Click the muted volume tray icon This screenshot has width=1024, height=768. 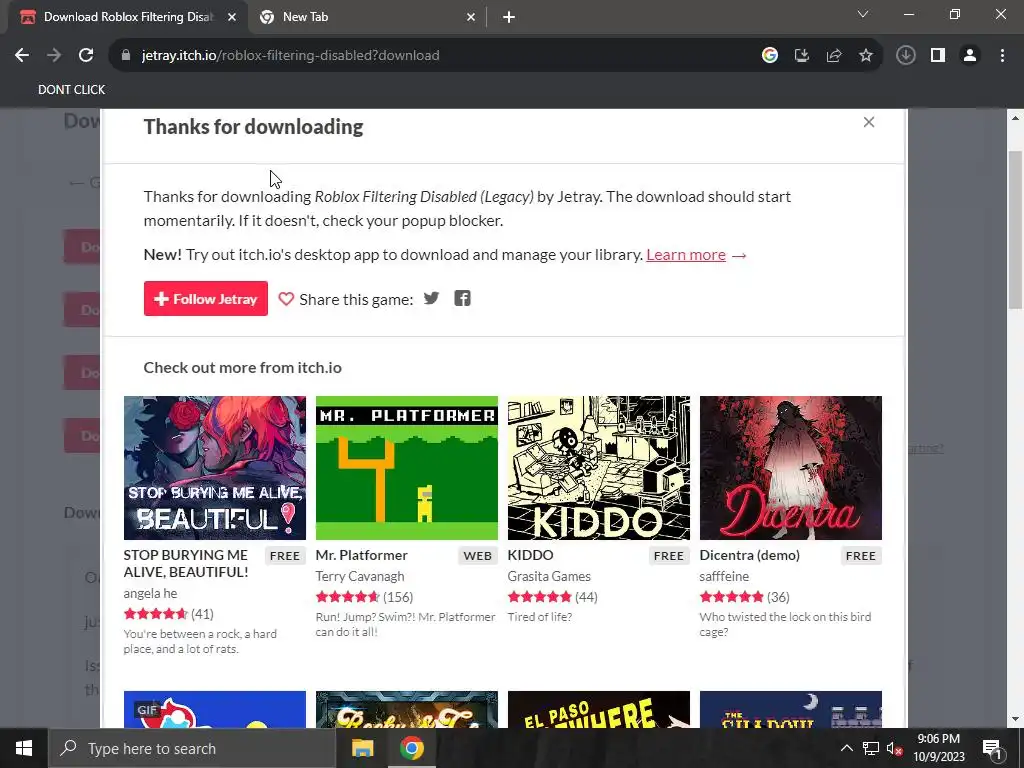[x=895, y=748]
